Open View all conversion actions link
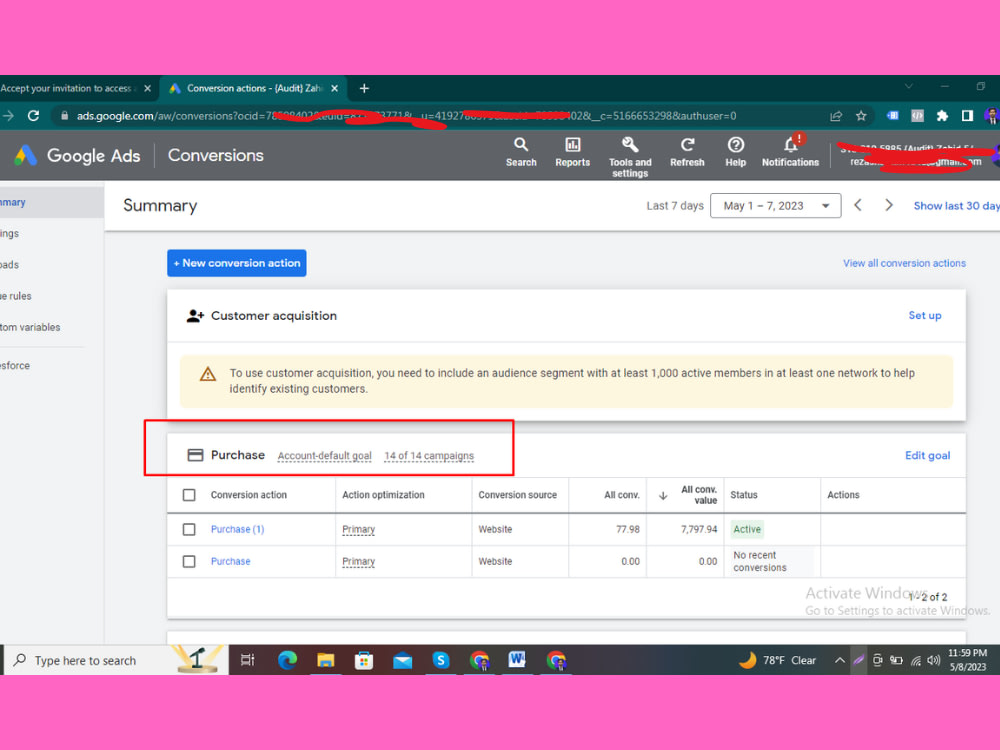 click(x=903, y=263)
